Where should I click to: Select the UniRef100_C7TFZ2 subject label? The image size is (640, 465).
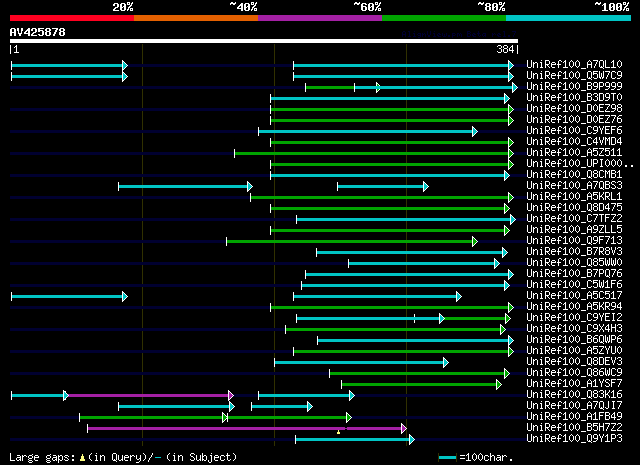coord(574,218)
